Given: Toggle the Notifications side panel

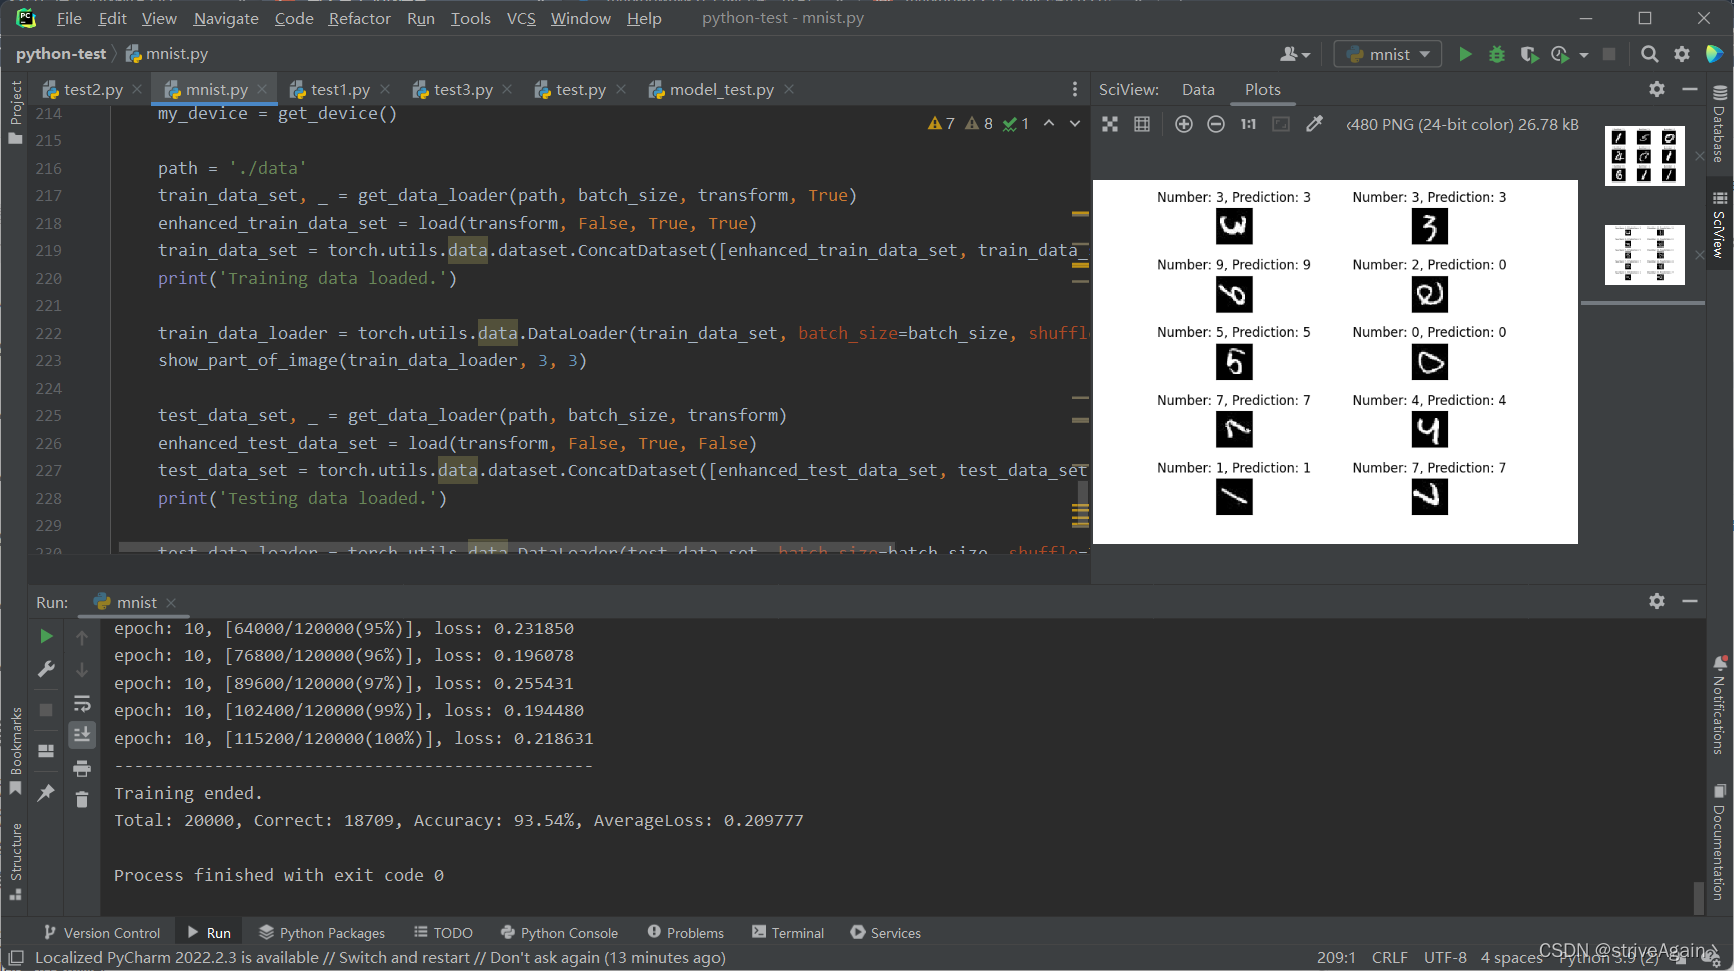Looking at the screenshot, I should point(1720,705).
